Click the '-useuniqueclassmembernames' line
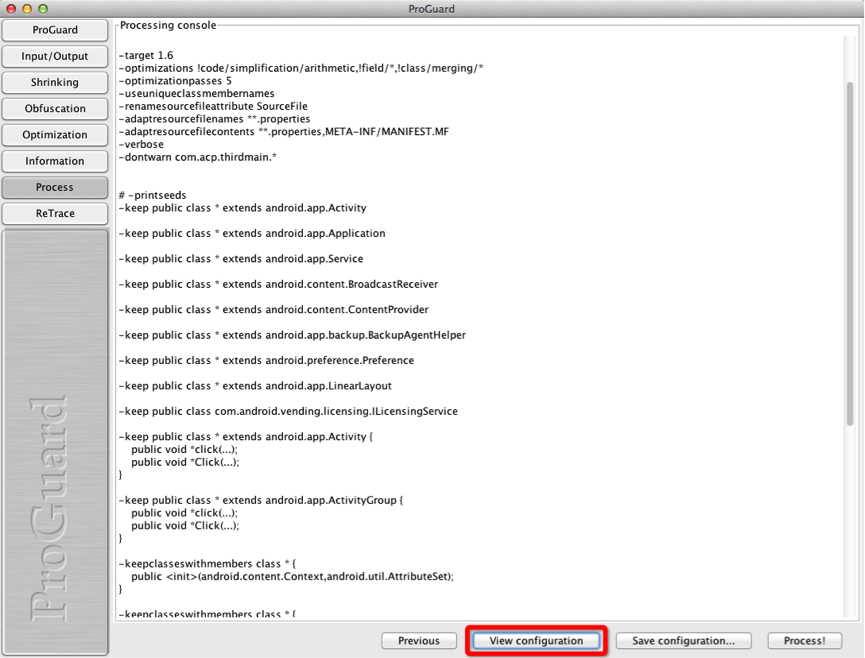 point(196,93)
